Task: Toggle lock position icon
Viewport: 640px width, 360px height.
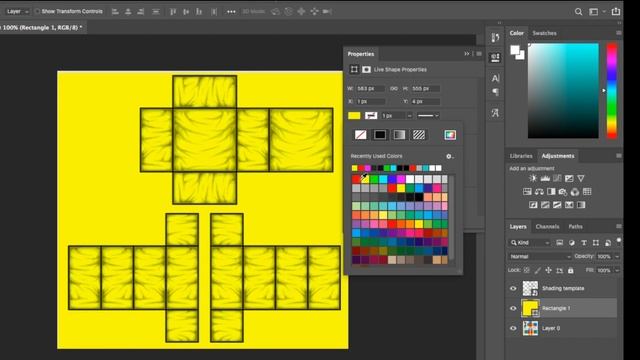Action: pyautogui.click(x=549, y=270)
